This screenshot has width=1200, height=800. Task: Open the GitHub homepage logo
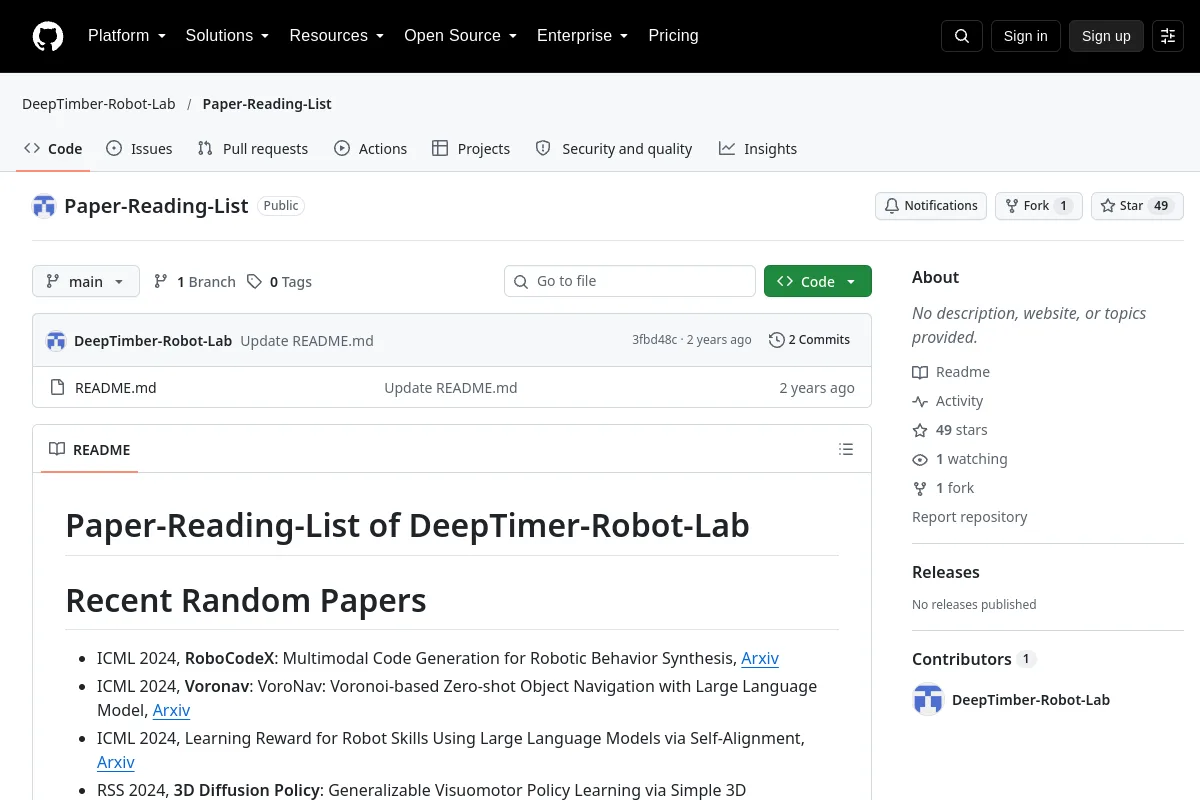click(x=48, y=36)
